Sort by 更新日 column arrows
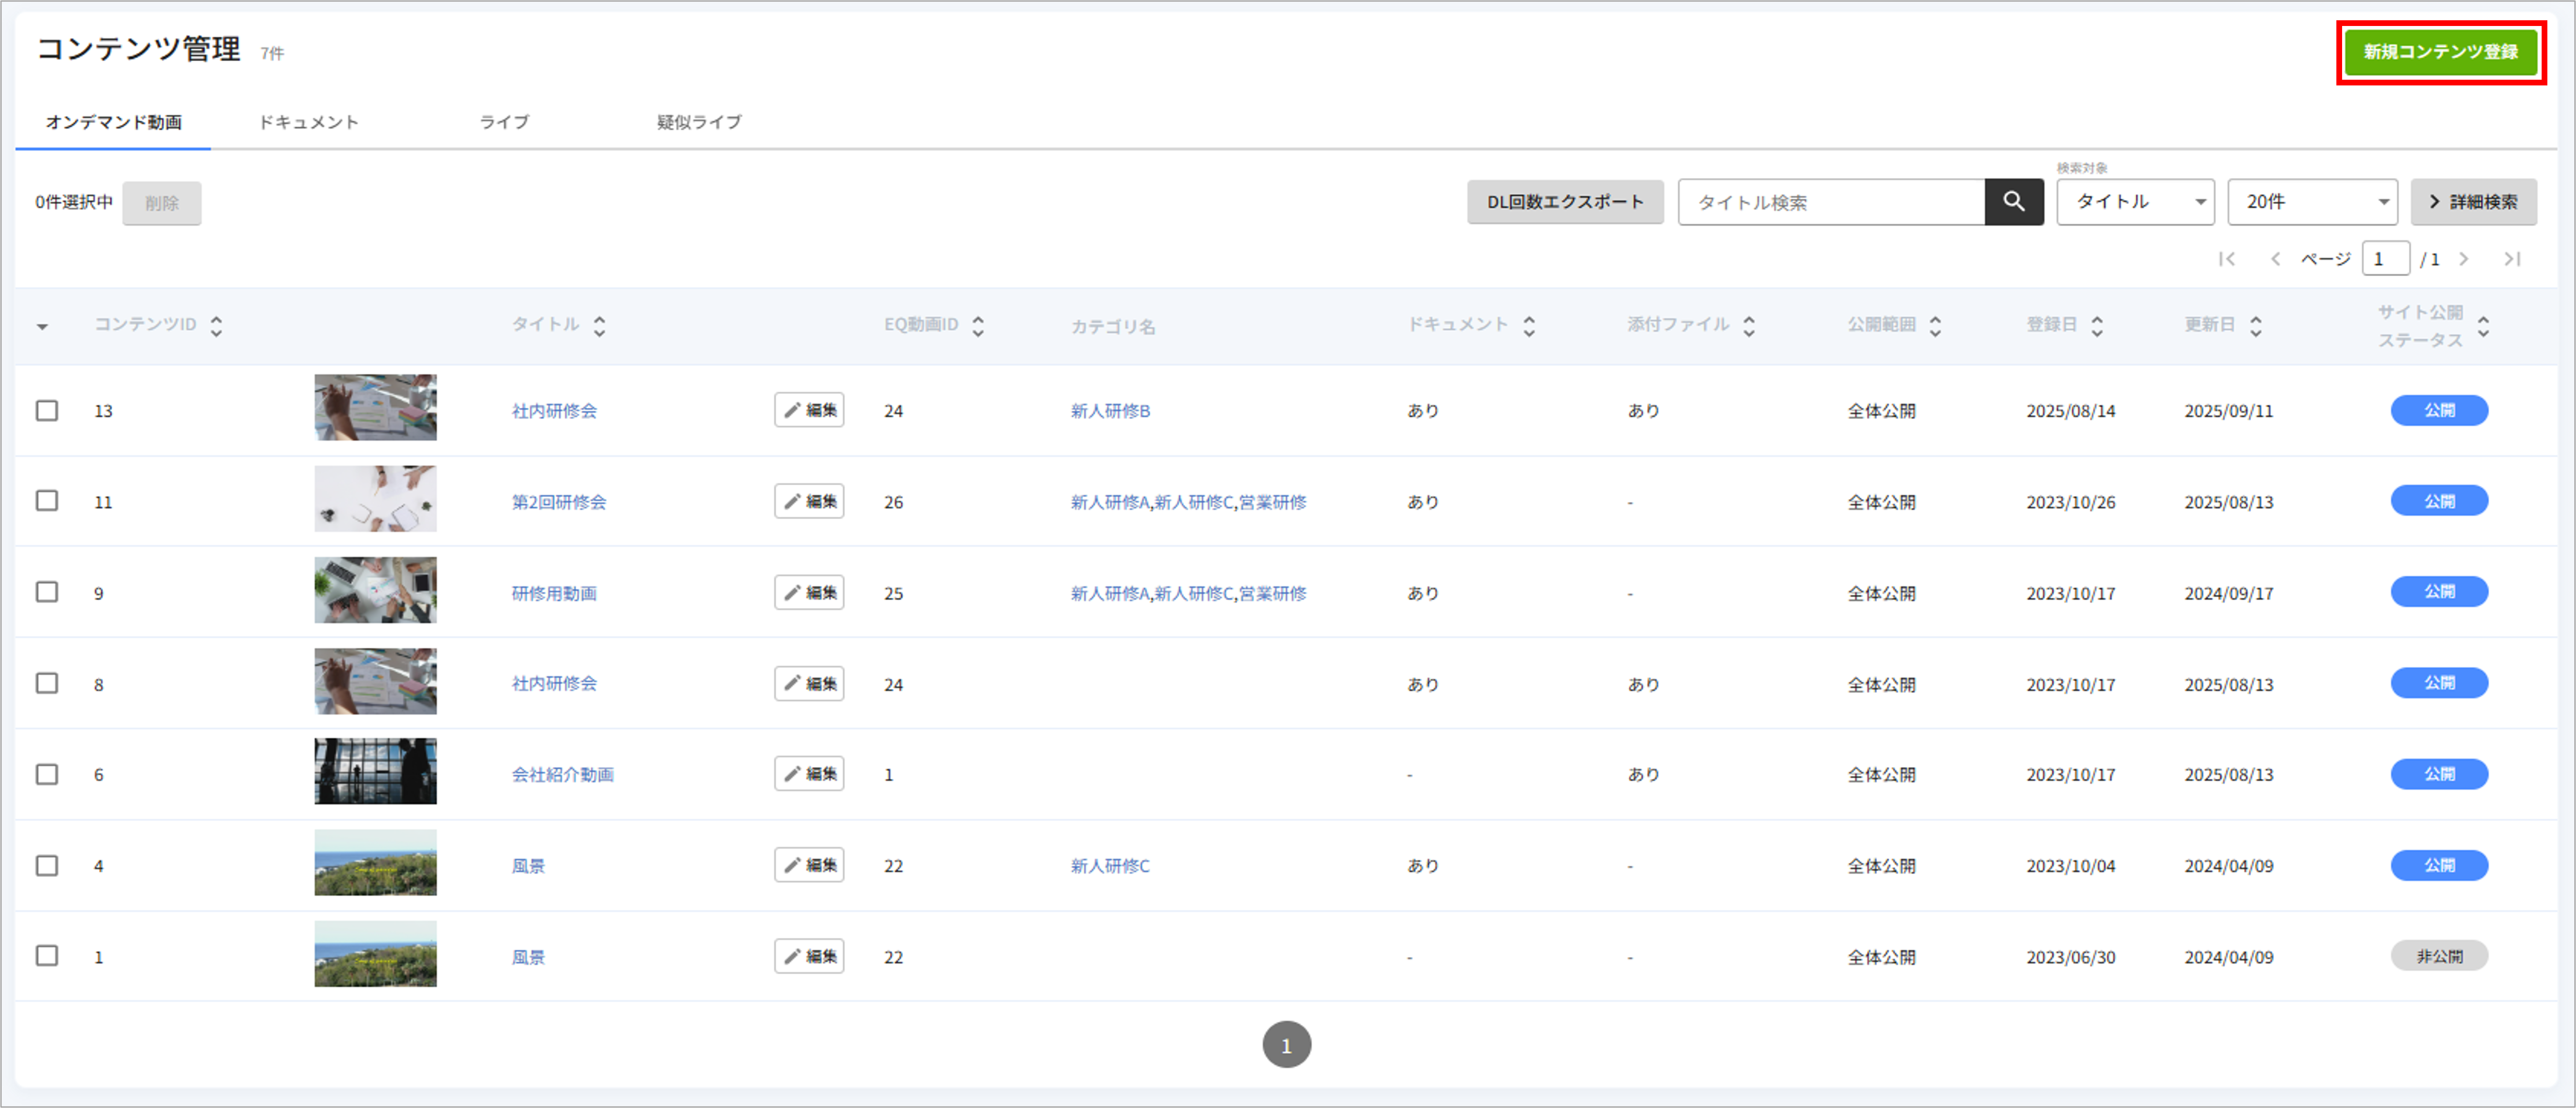 (x=2256, y=325)
